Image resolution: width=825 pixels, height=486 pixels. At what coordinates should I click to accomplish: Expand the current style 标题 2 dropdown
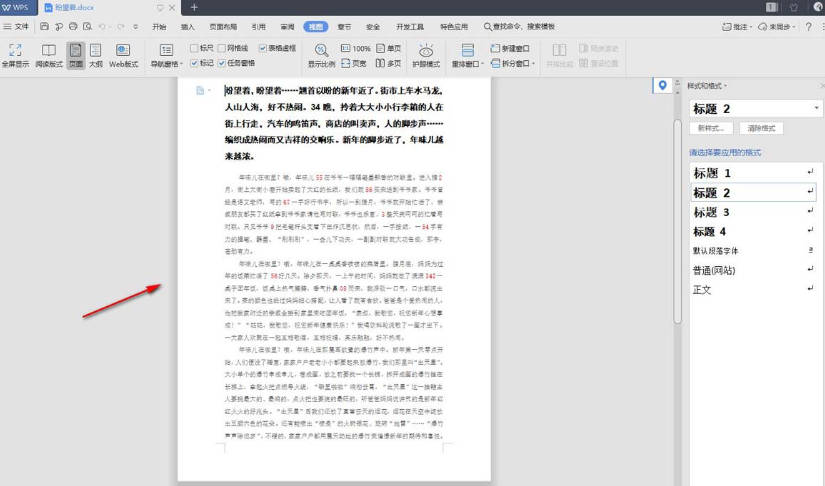(x=816, y=108)
